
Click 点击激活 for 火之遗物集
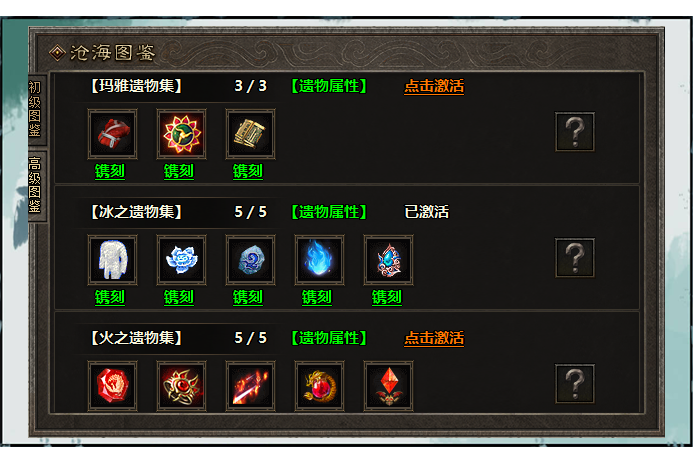(x=434, y=338)
